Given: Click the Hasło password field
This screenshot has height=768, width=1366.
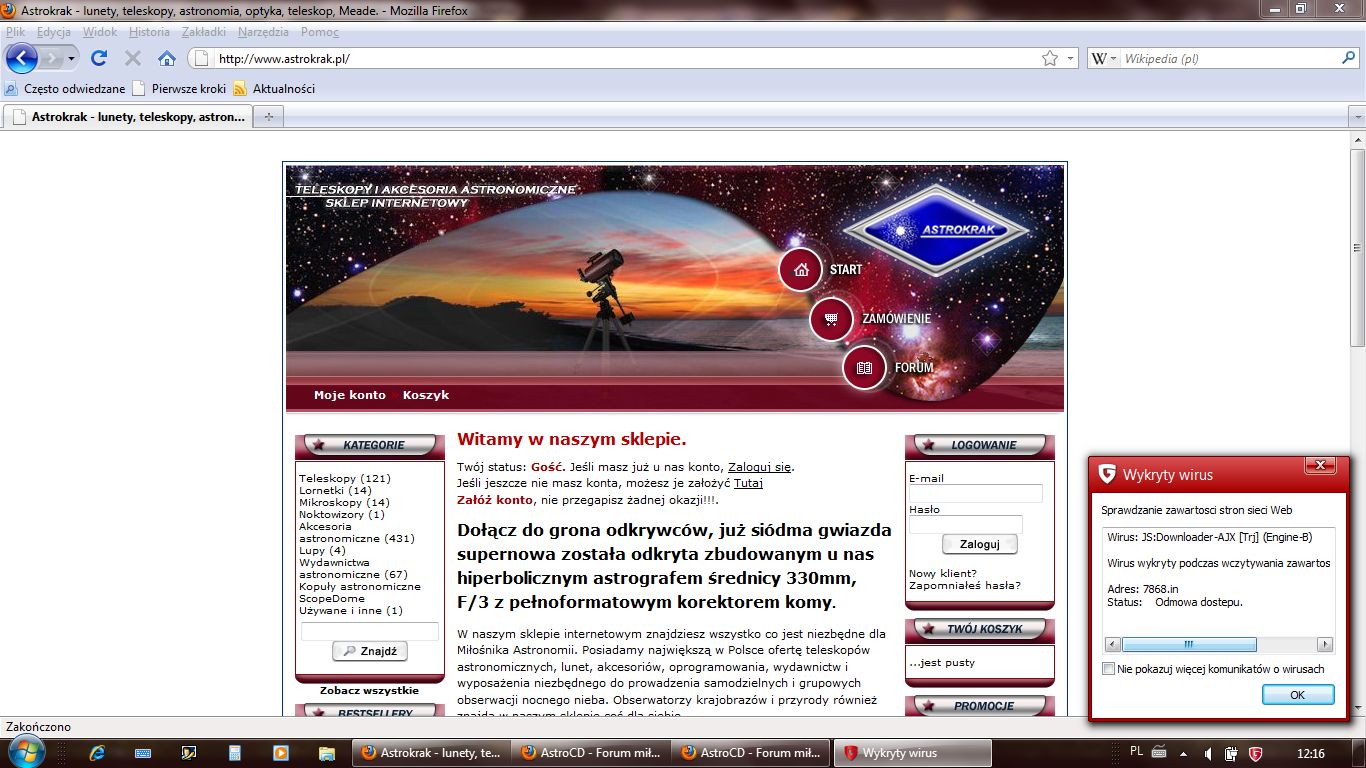Looking at the screenshot, I should point(965,524).
